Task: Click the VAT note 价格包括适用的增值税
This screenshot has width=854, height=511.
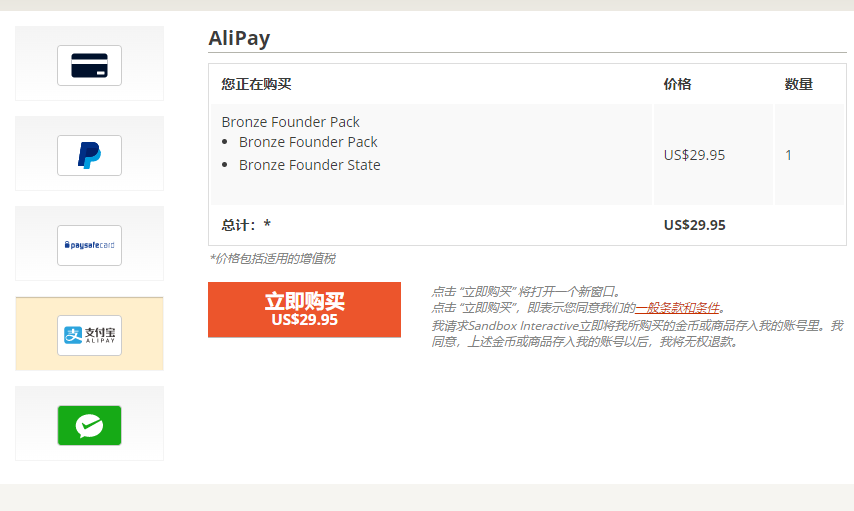Action: point(272,258)
